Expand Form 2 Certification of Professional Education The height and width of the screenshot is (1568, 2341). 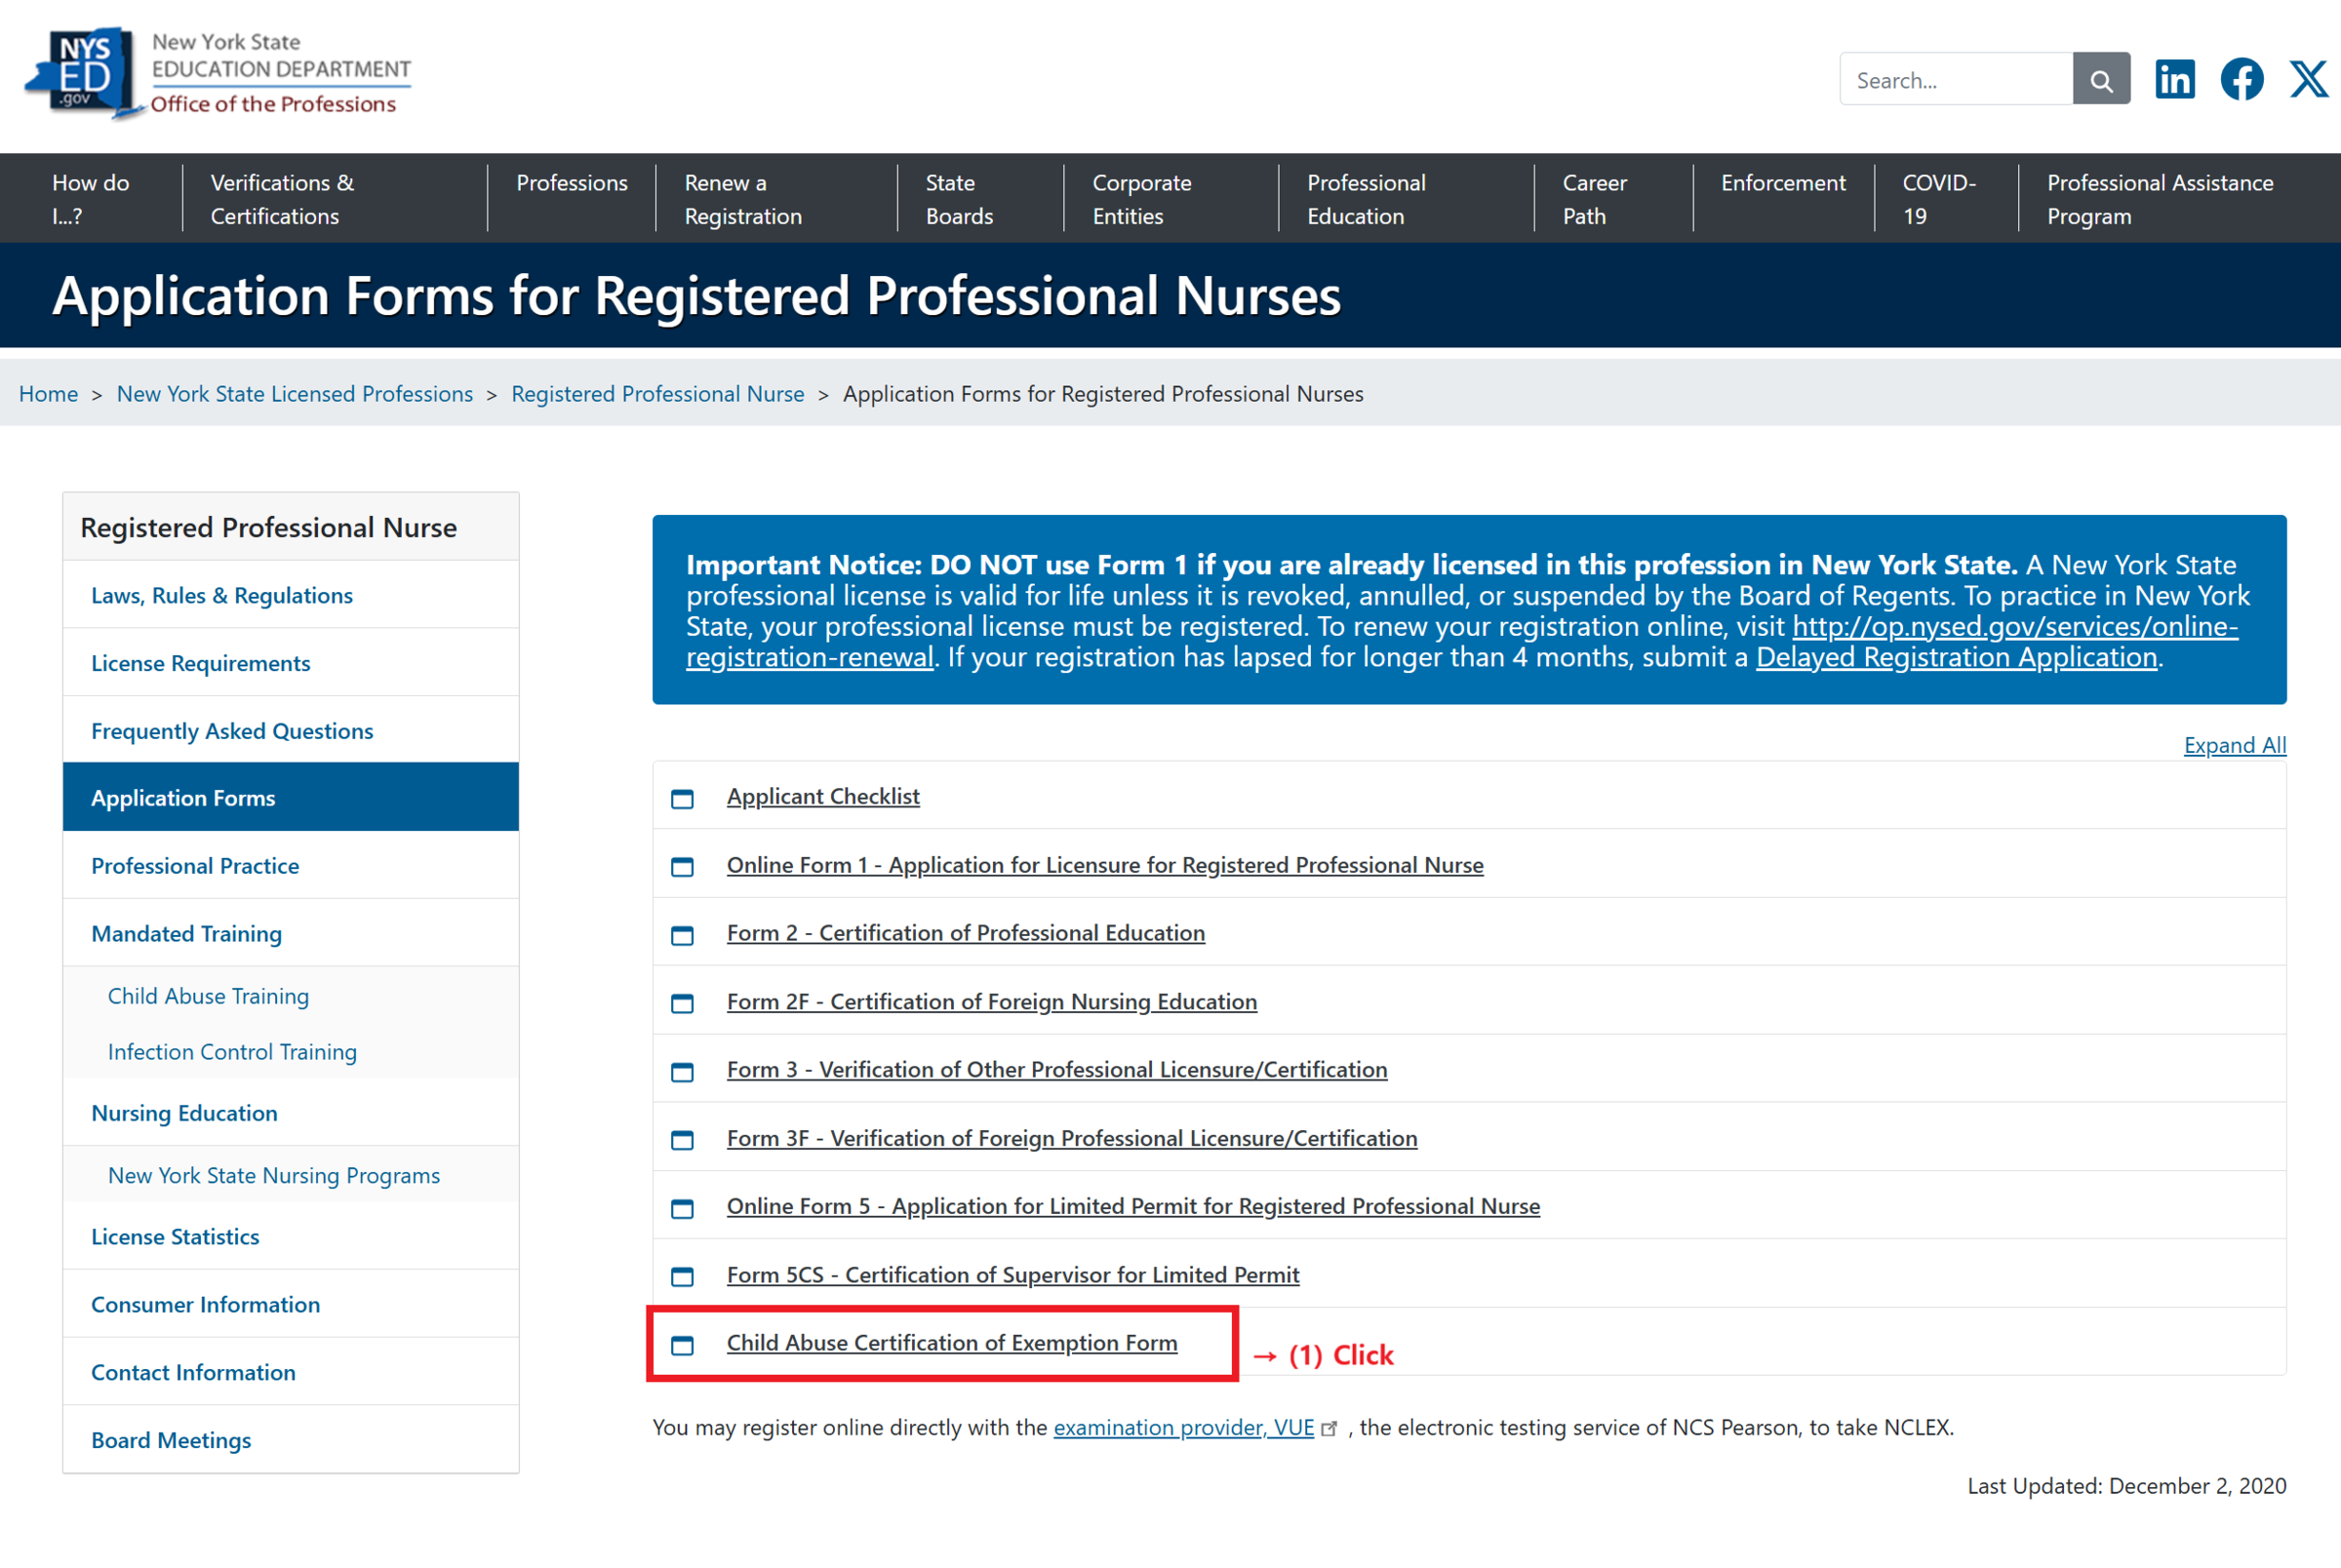966,933
